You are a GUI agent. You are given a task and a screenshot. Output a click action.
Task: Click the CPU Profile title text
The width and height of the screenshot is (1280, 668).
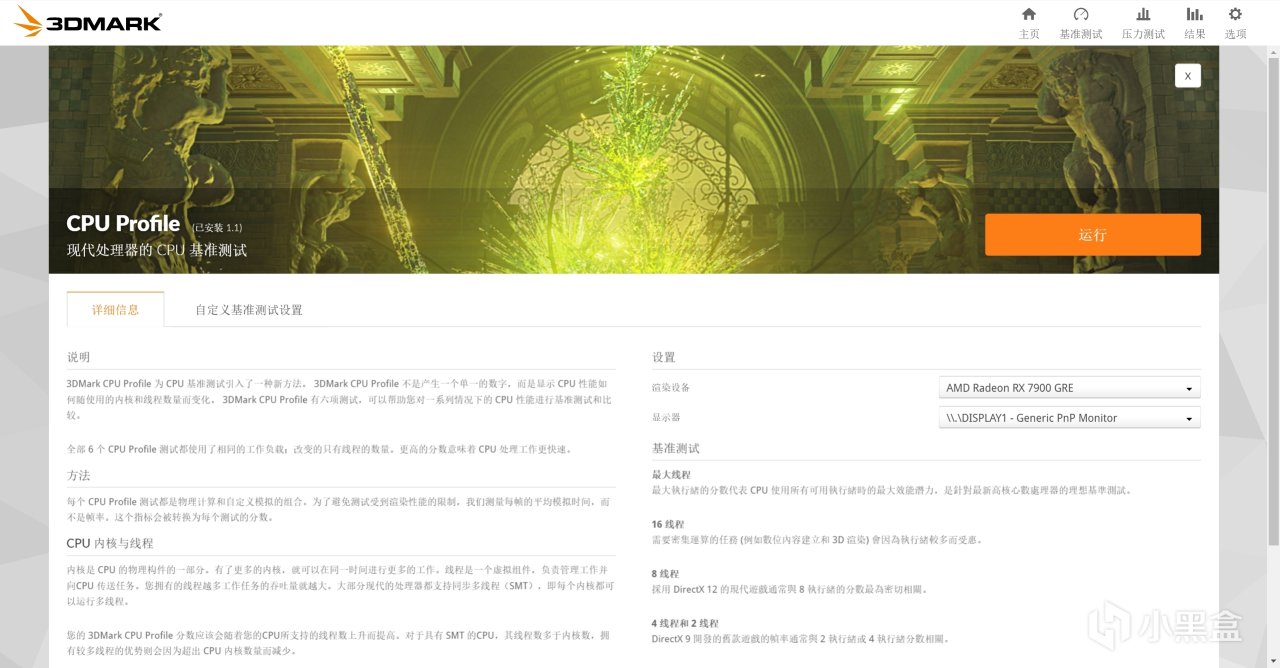pyautogui.click(x=123, y=224)
